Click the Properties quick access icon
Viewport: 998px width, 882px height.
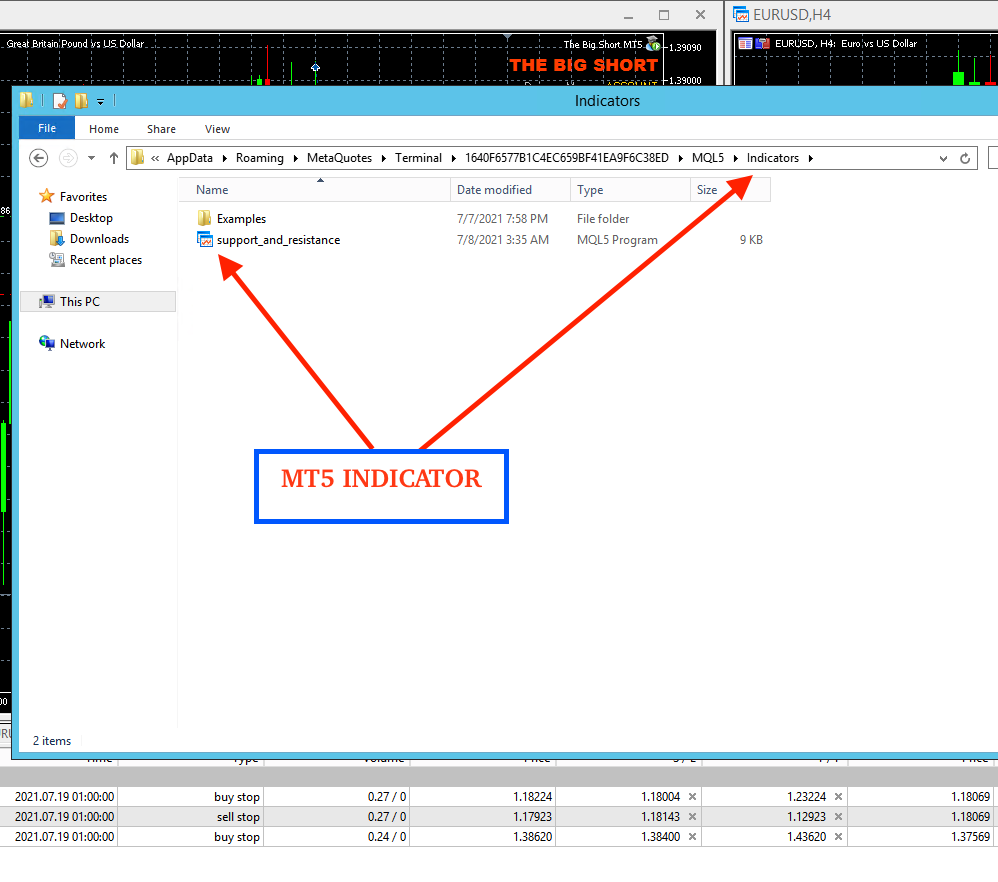coord(60,101)
